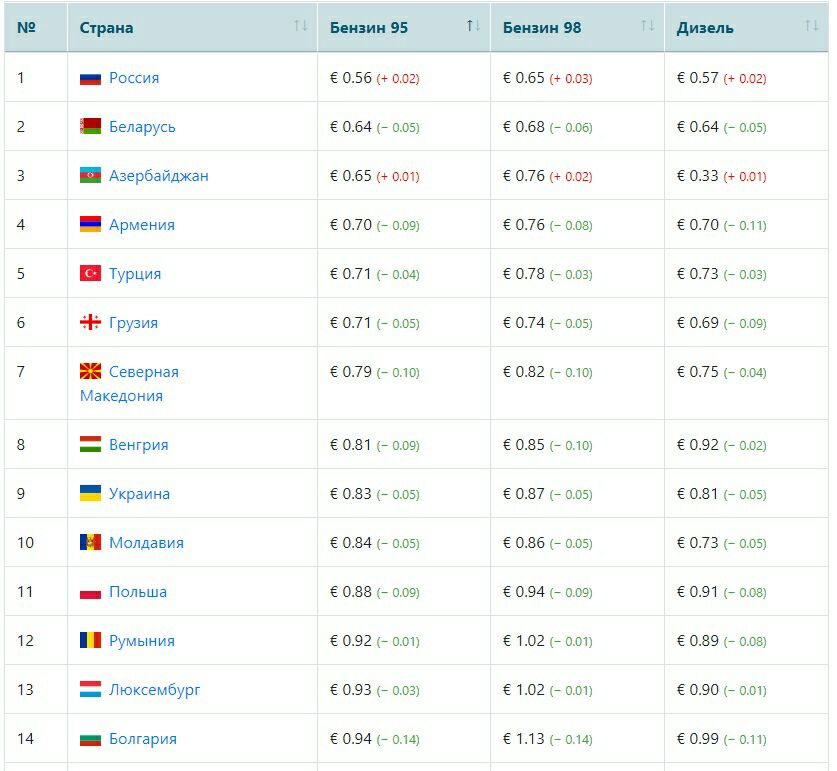Open the Молдавия country link
The image size is (837, 771).
coord(146,543)
